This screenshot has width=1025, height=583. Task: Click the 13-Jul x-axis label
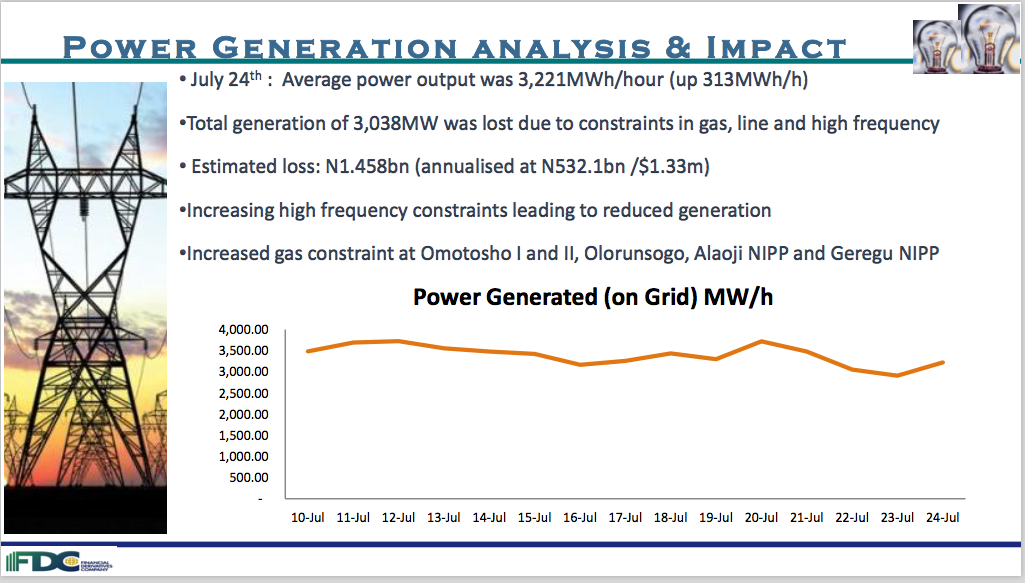(443, 517)
